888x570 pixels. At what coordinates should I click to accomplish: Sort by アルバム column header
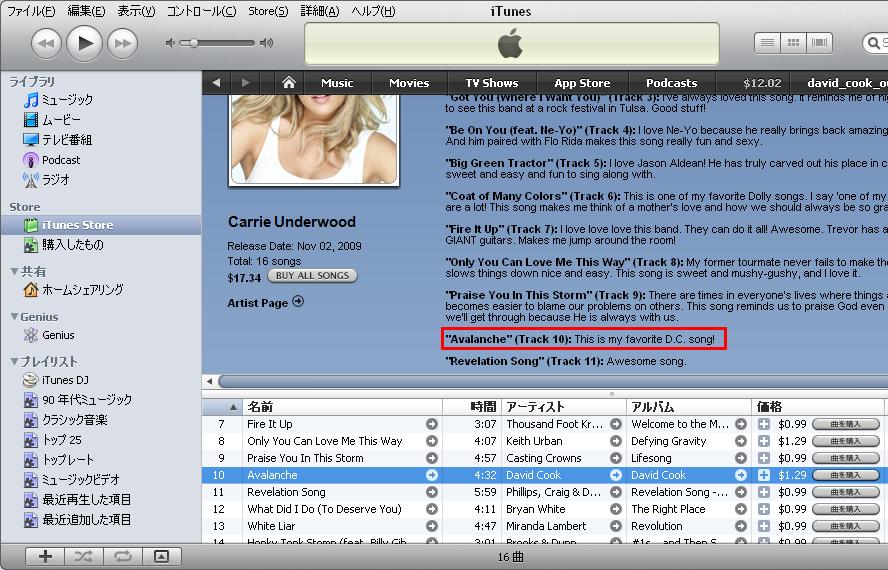689,407
